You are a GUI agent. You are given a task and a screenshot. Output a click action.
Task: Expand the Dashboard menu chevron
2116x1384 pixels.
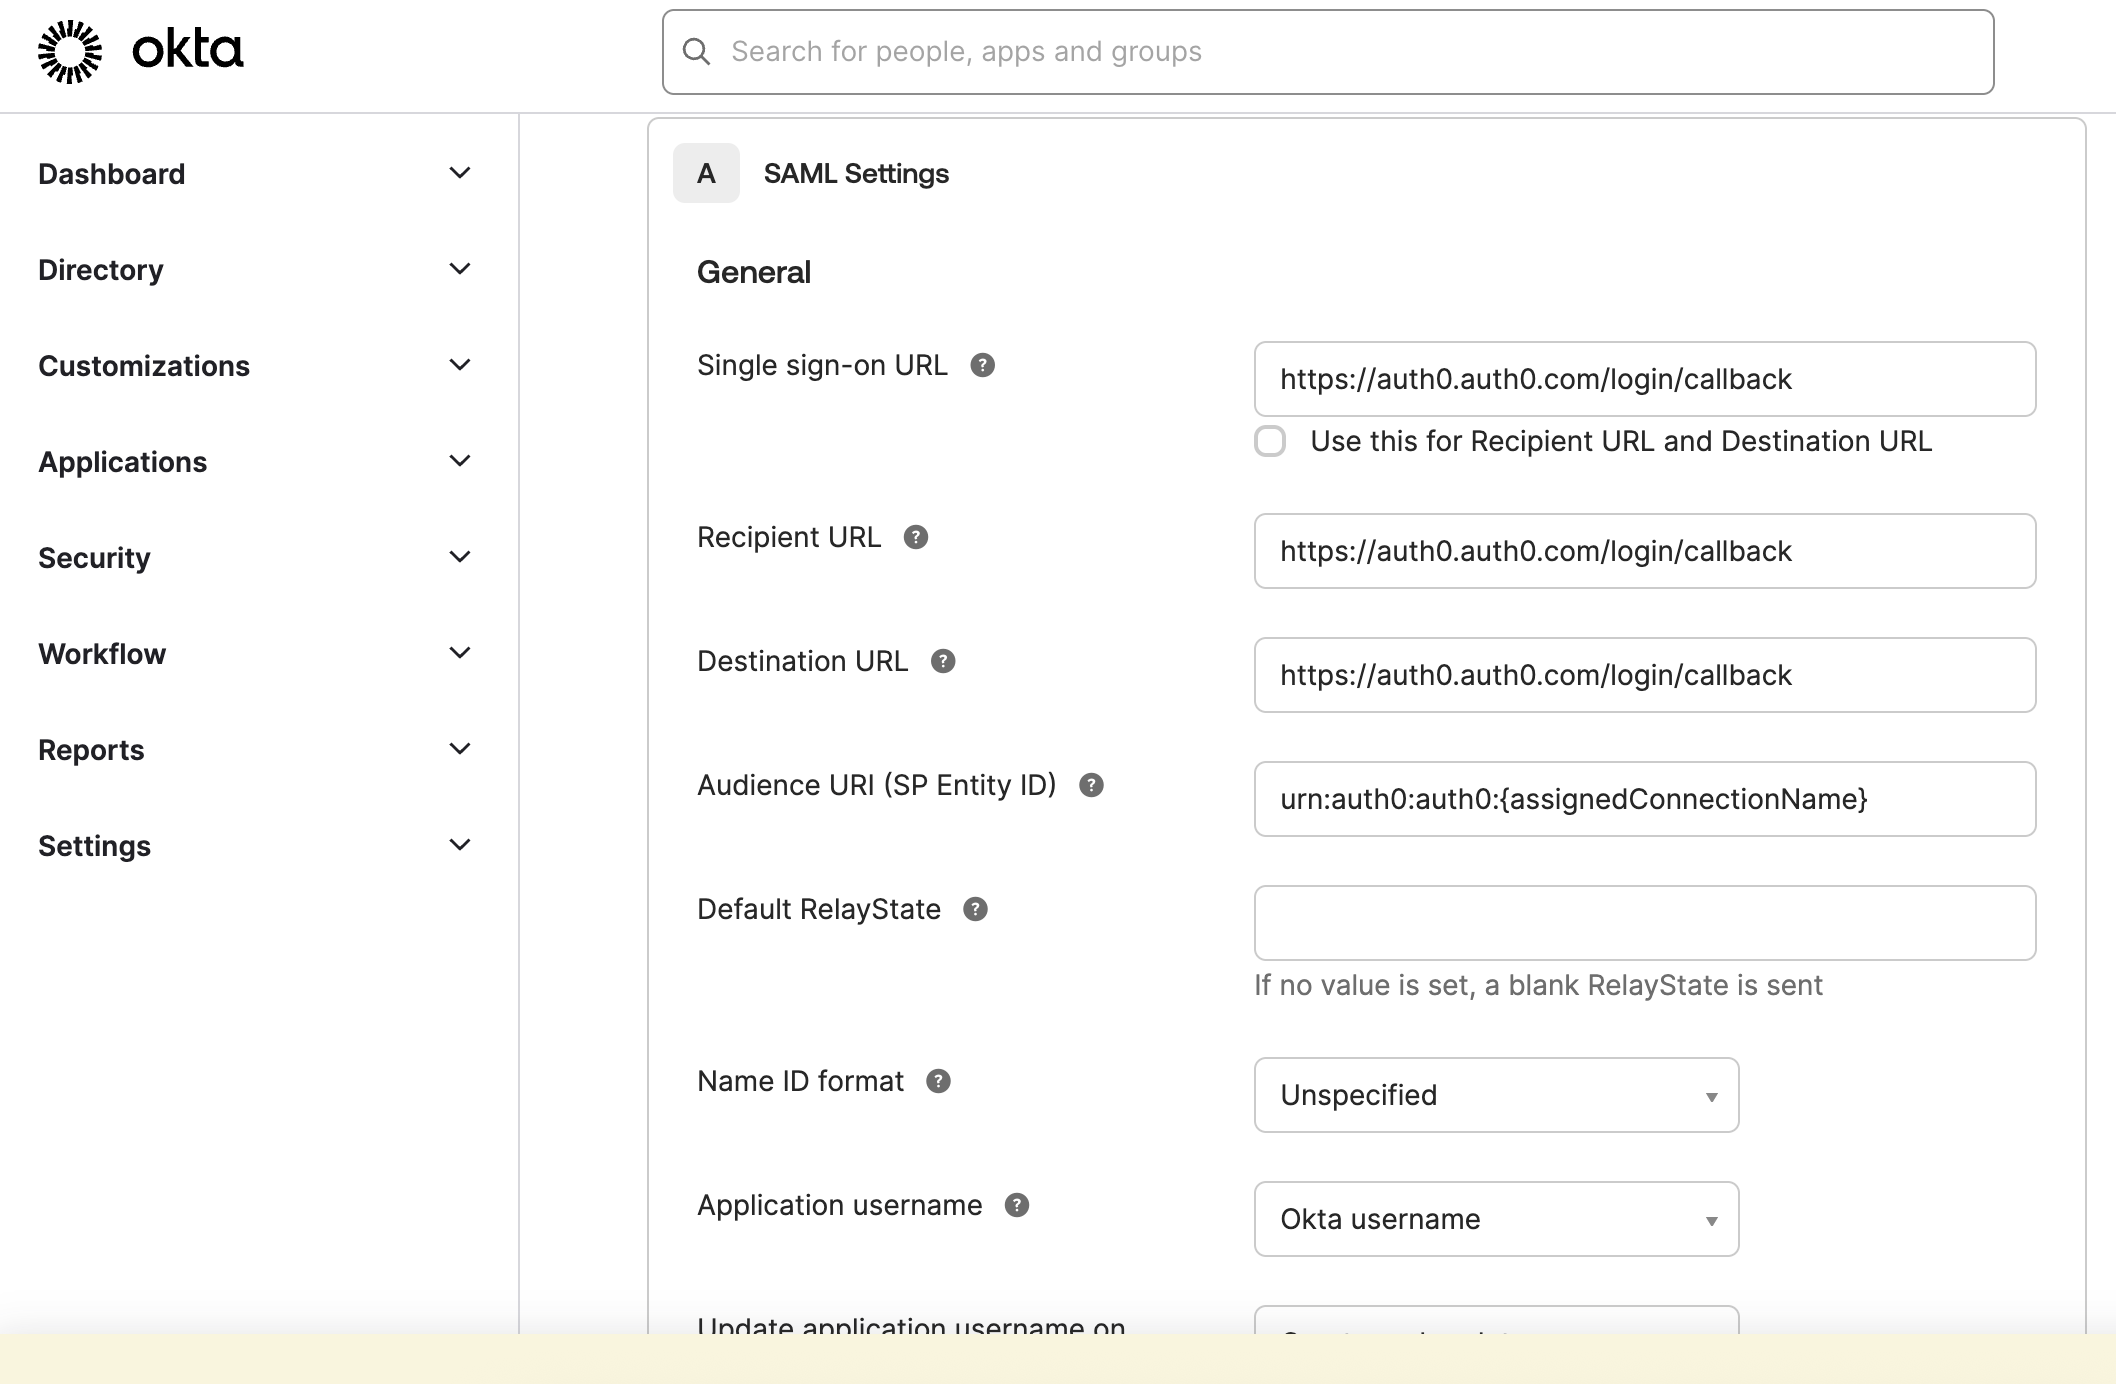point(460,173)
